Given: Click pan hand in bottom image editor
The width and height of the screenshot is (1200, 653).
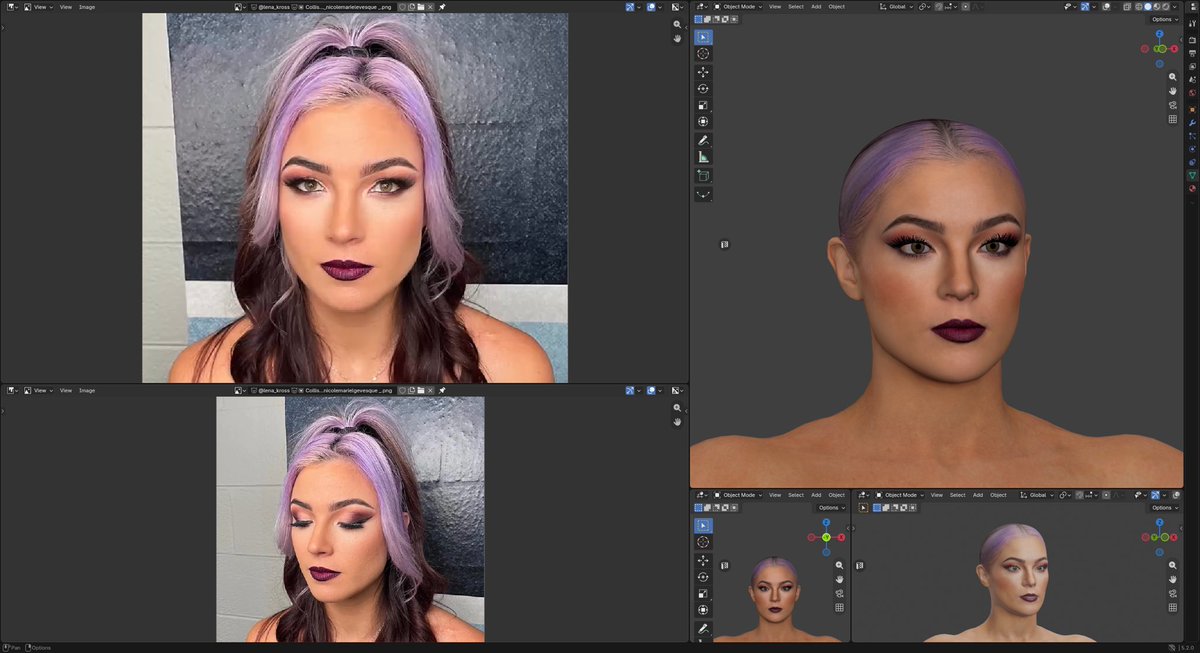Looking at the screenshot, I should (677, 422).
